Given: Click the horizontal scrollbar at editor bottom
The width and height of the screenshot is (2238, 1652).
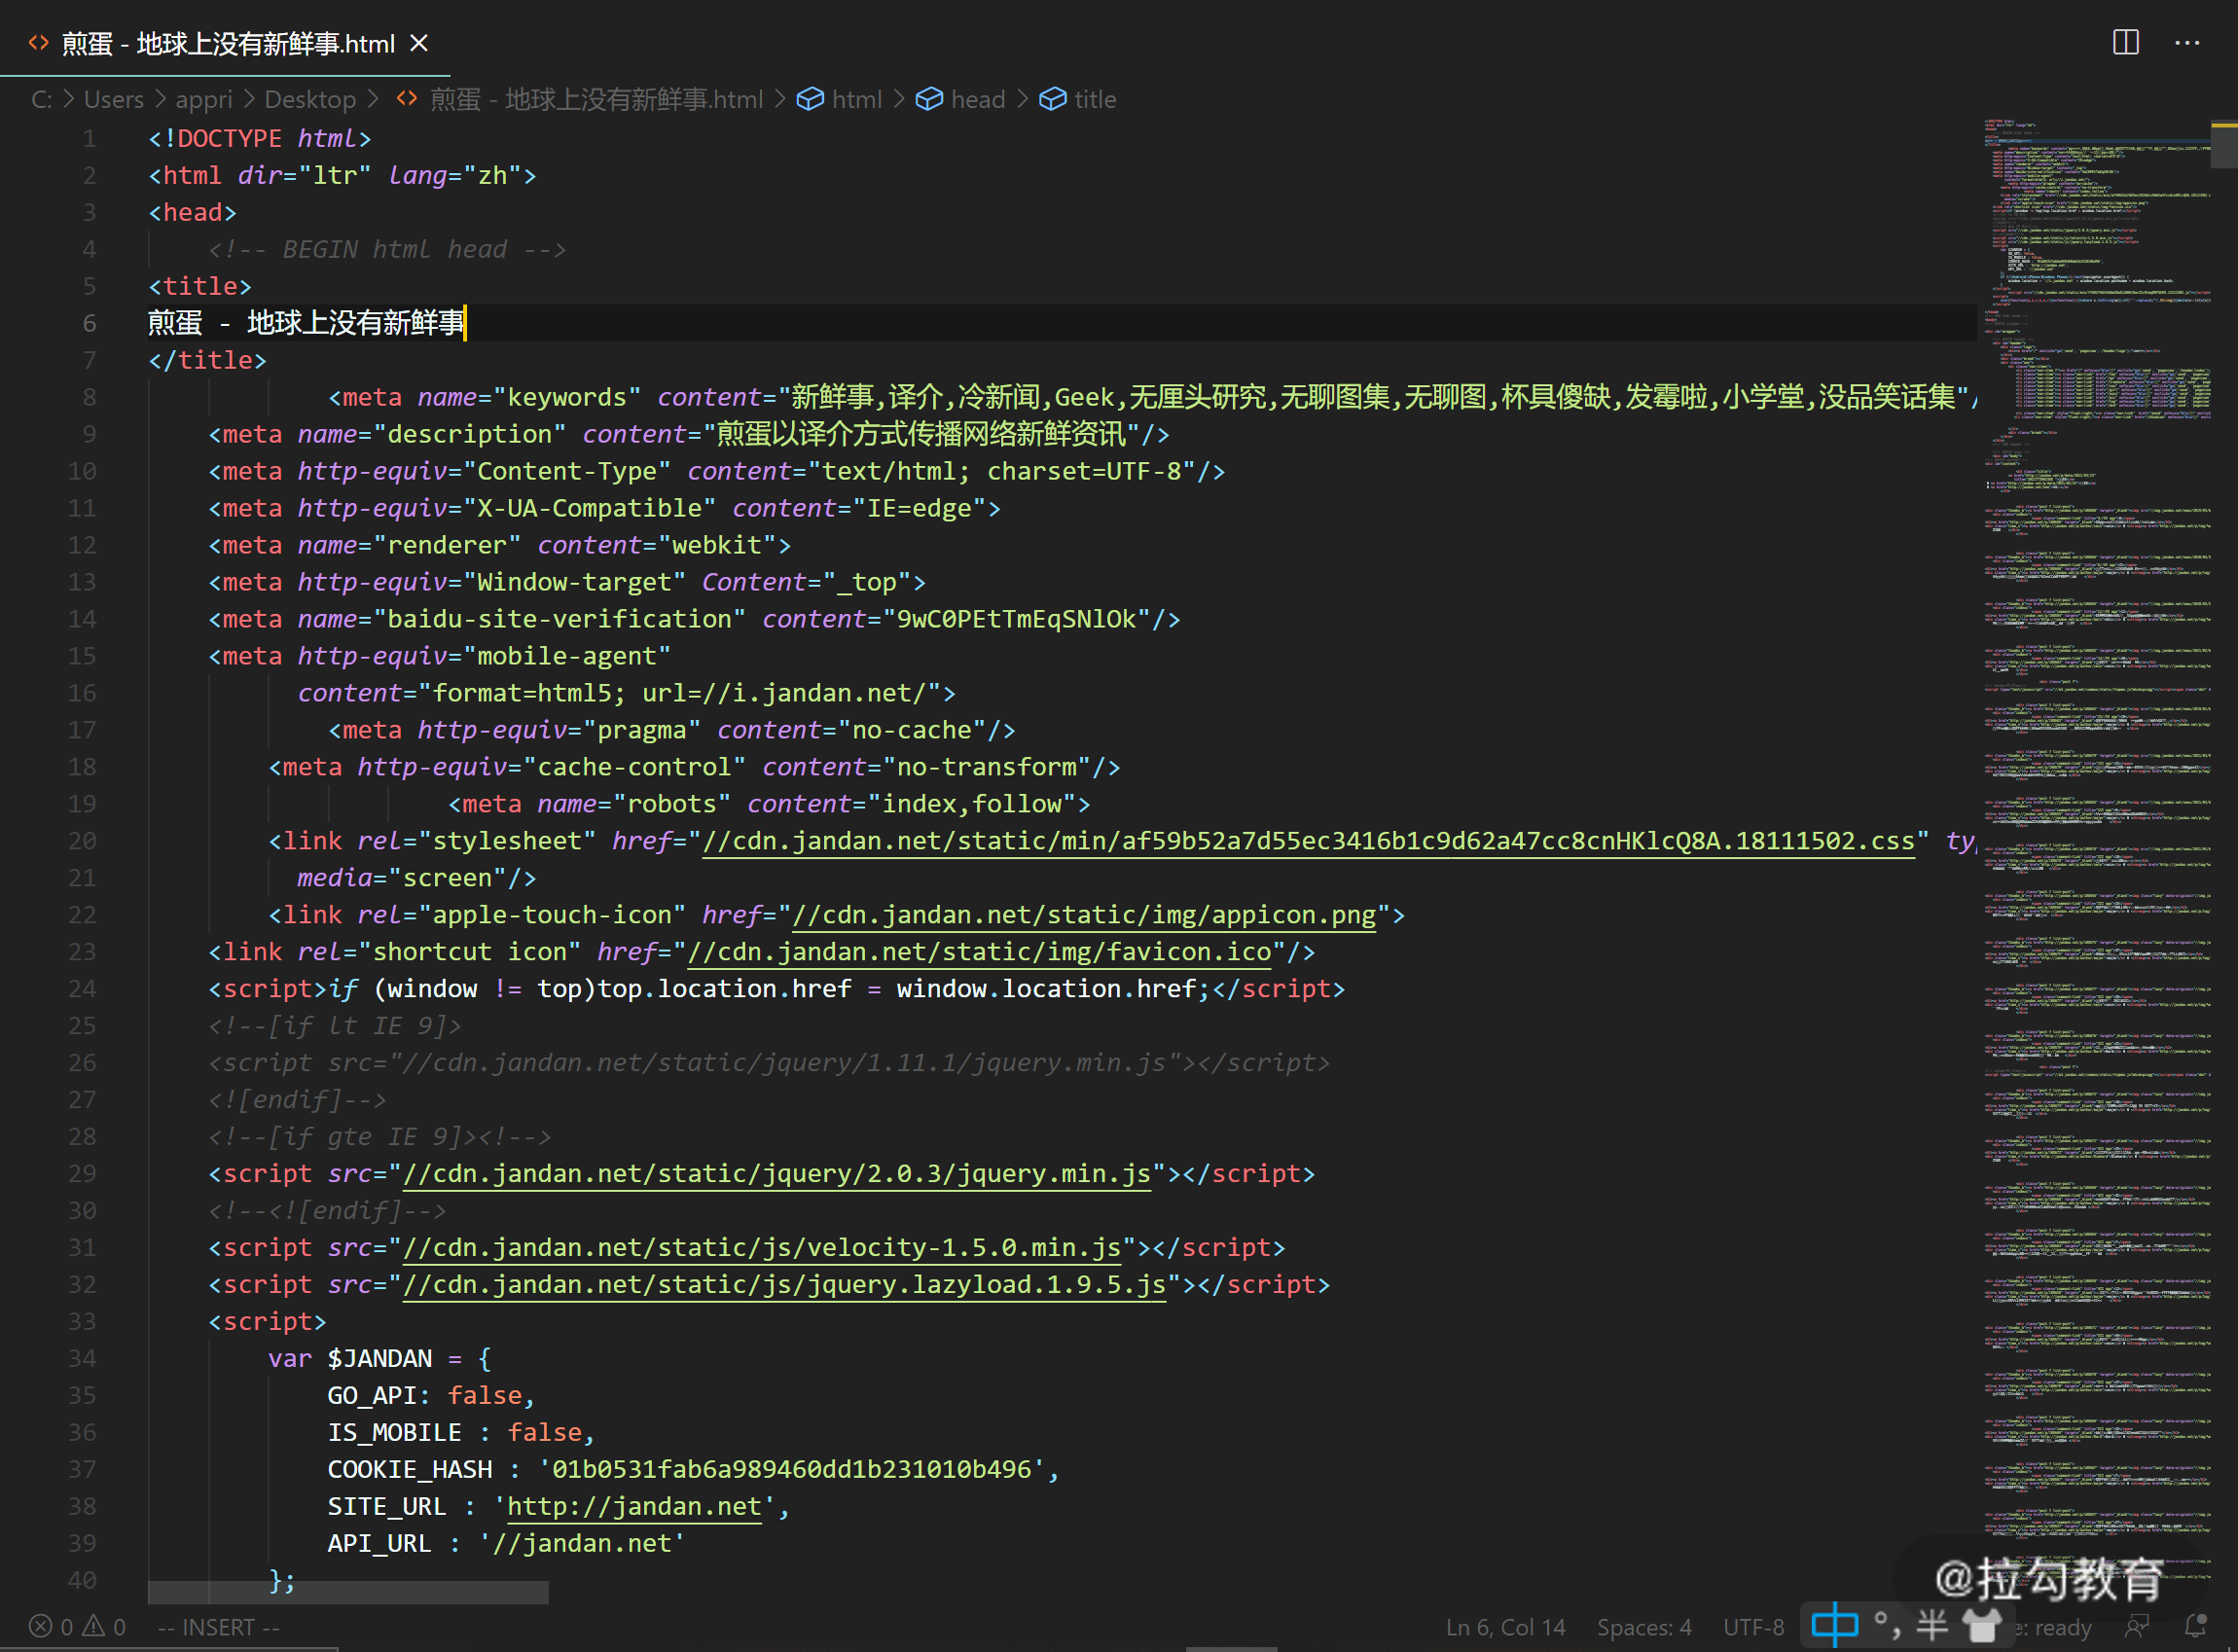Looking at the screenshot, I should tap(348, 1591).
